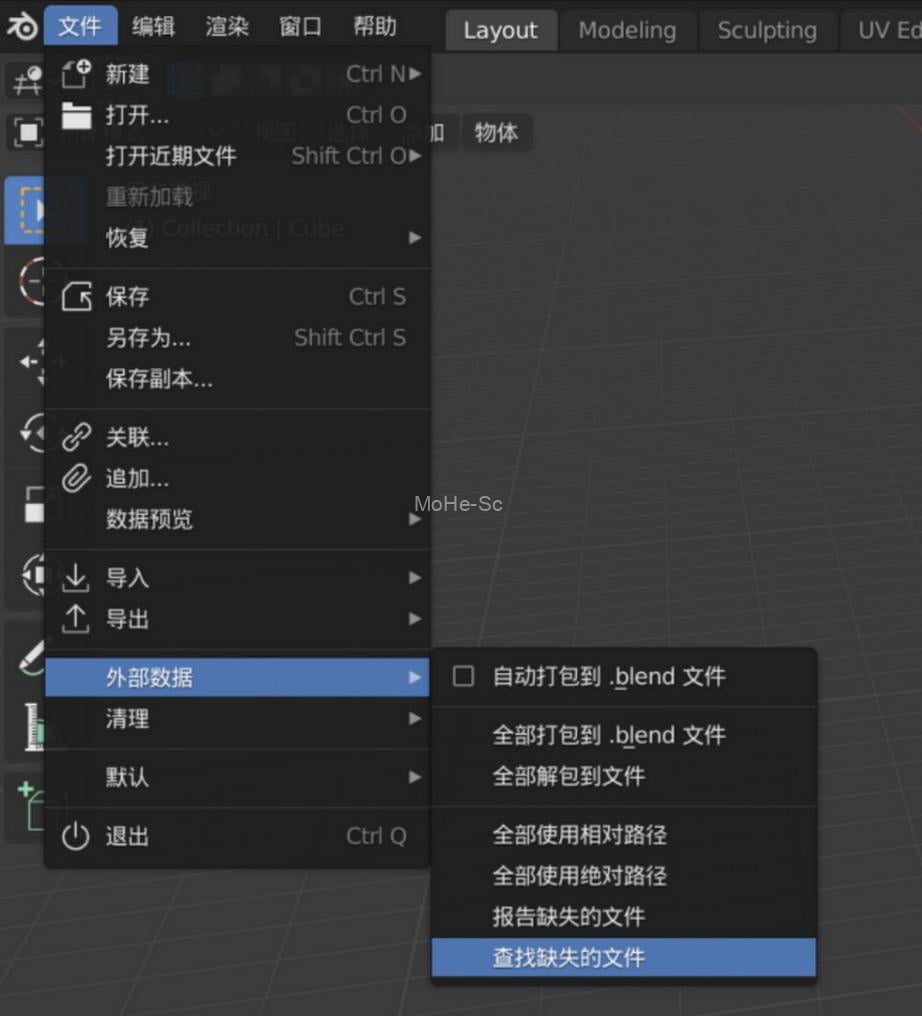Open the 物体 menu in viewport header

pyautogui.click(x=496, y=133)
